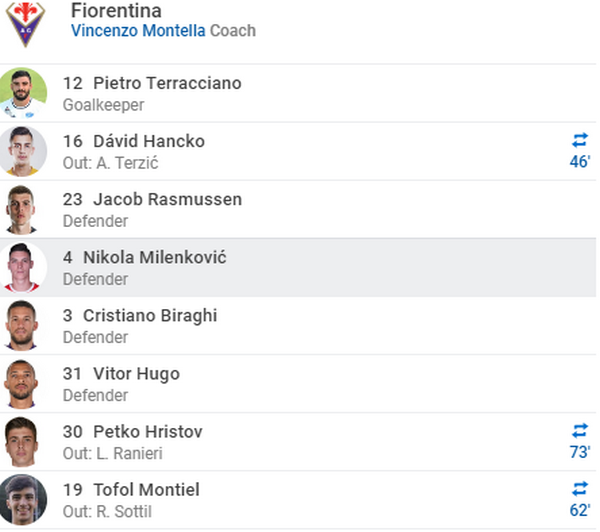Click Tofol Montiel's headshot image
The width and height of the screenshot is (600, 532).
(x=23, y=499)
